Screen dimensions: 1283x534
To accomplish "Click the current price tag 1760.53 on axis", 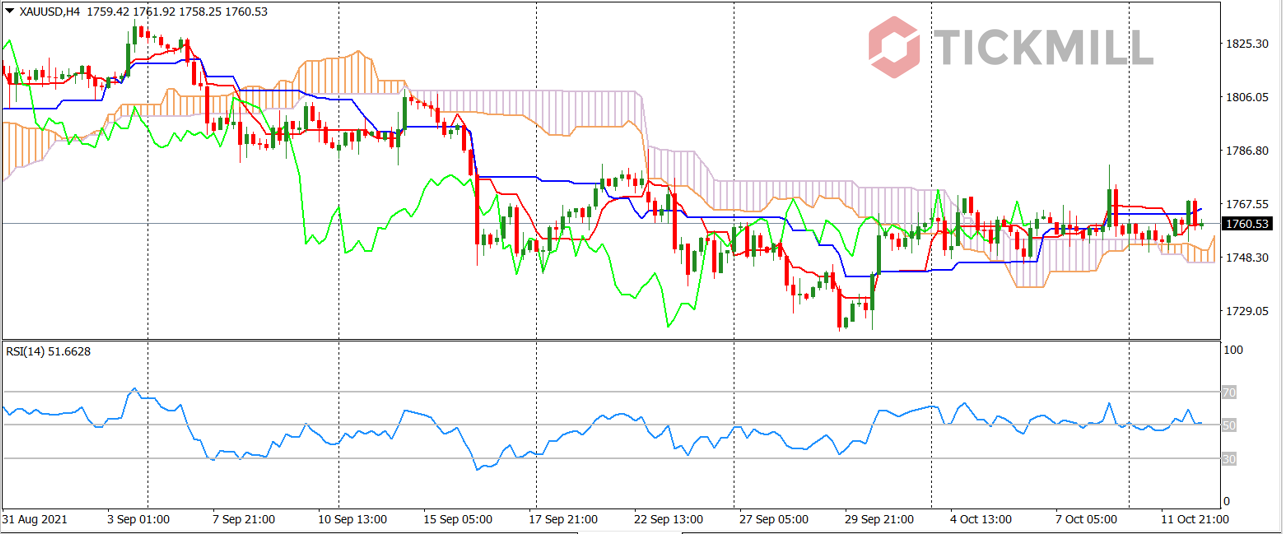I will pyautogui.click(x=1246, y=224).
